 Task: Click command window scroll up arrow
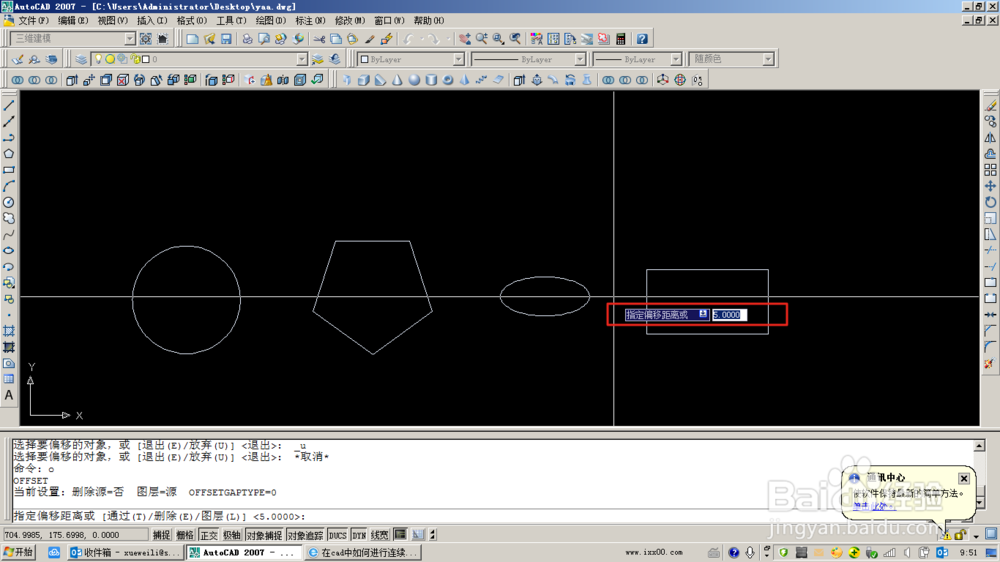point(980,445)
